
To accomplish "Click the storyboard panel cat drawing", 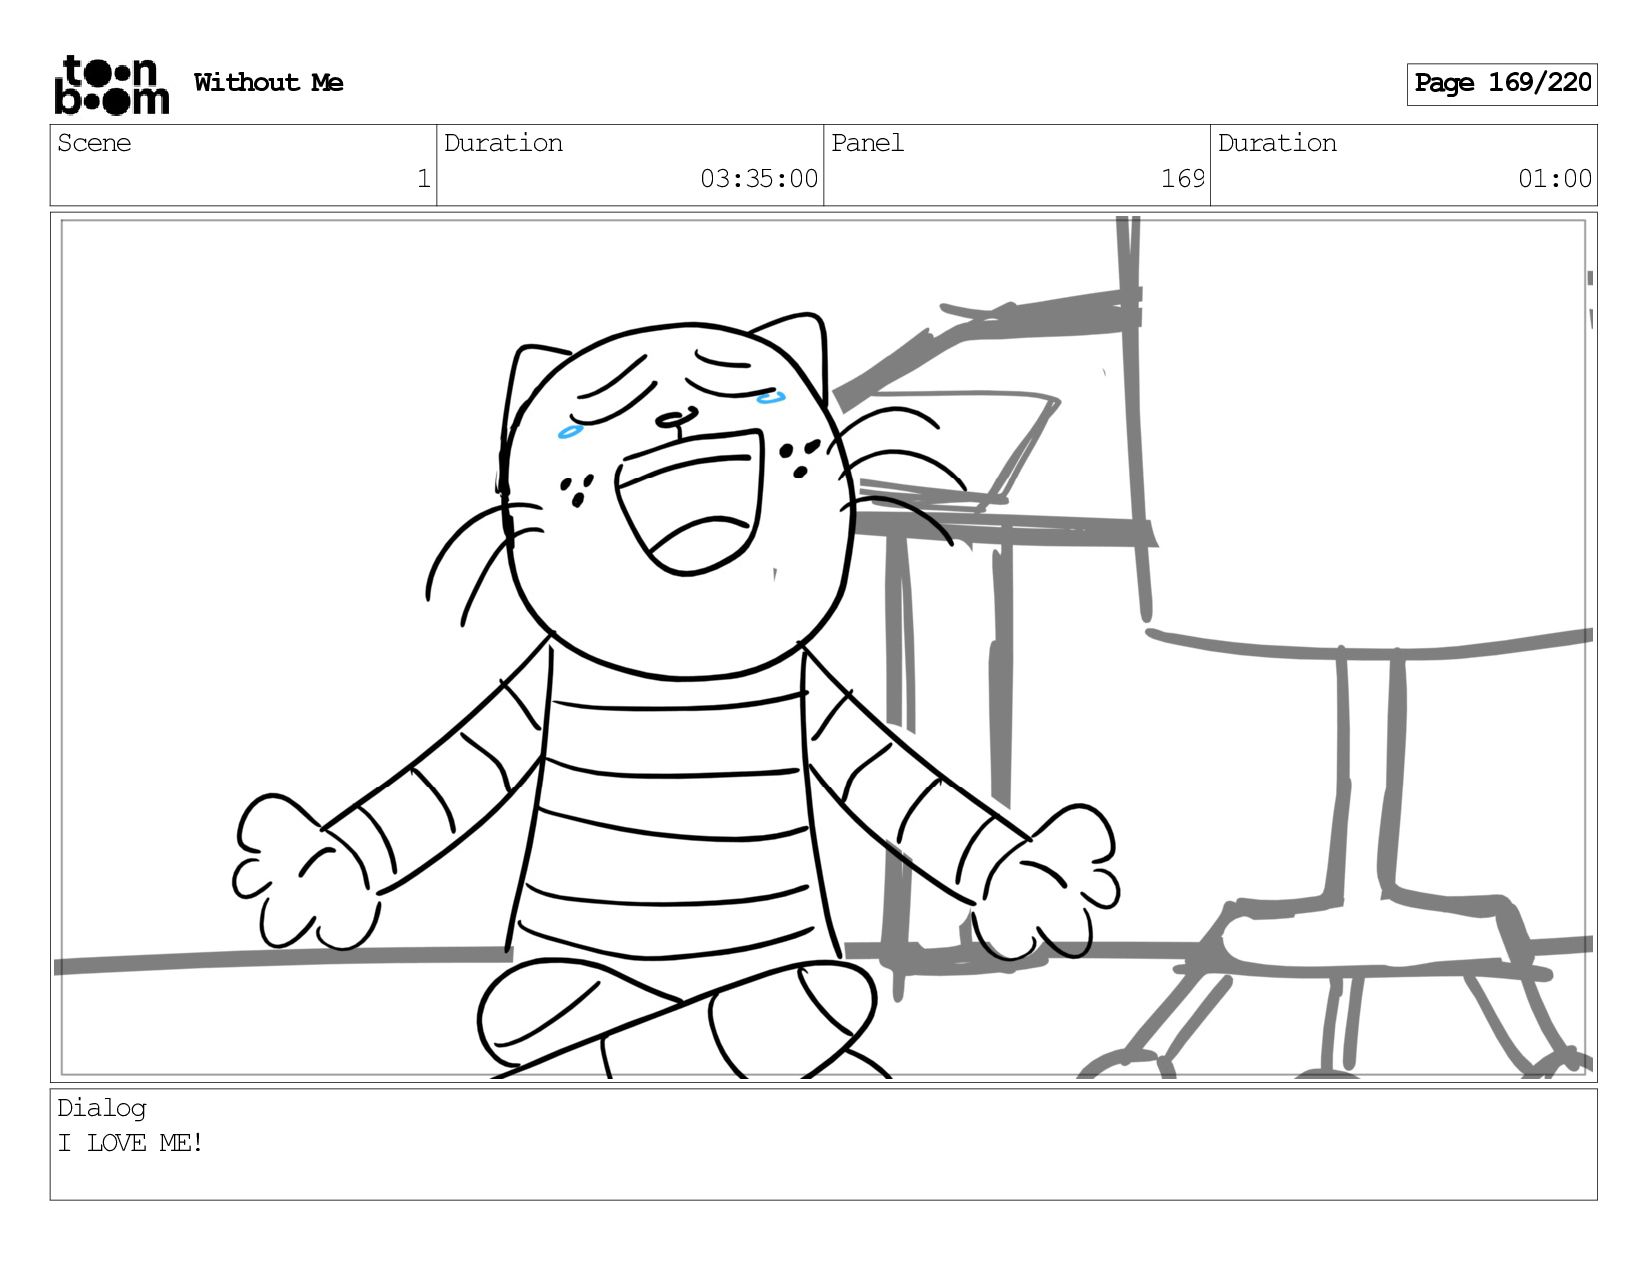I will (676, 697).
